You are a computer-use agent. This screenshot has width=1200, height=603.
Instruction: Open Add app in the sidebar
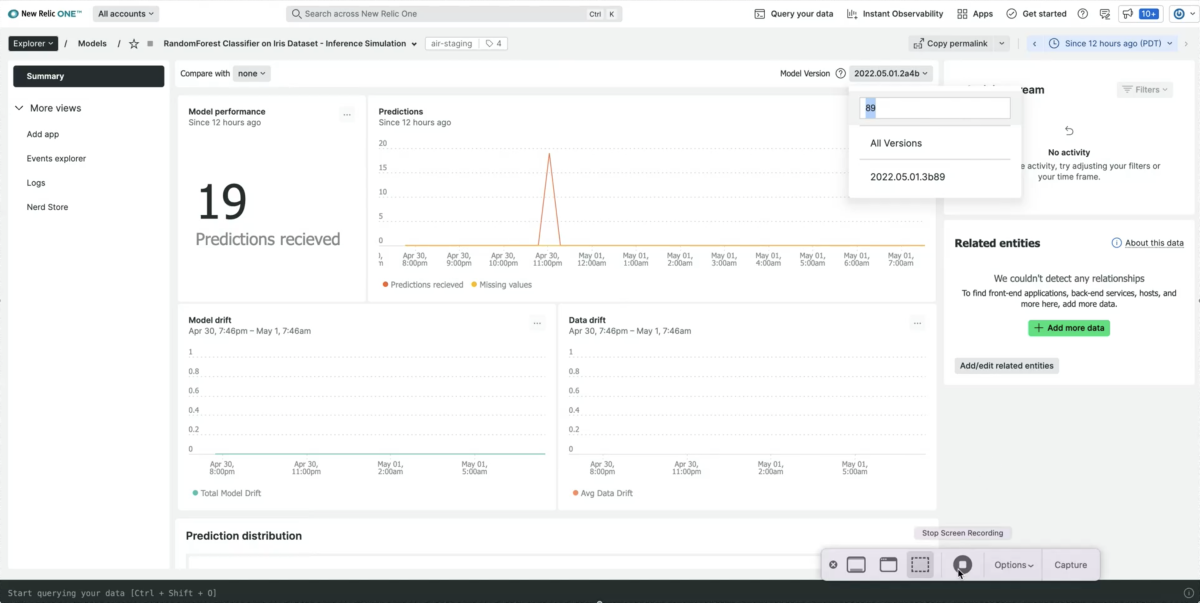pyautogui.click(x=43, y=134)
